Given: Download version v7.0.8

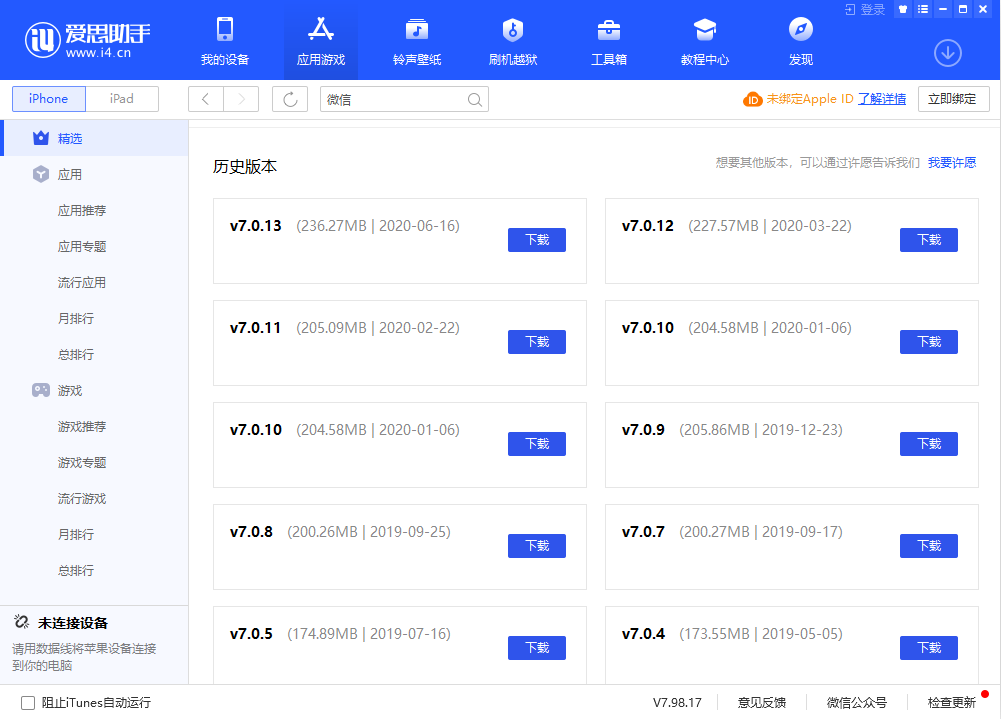Looking at the screenshot, I should 537,546.
